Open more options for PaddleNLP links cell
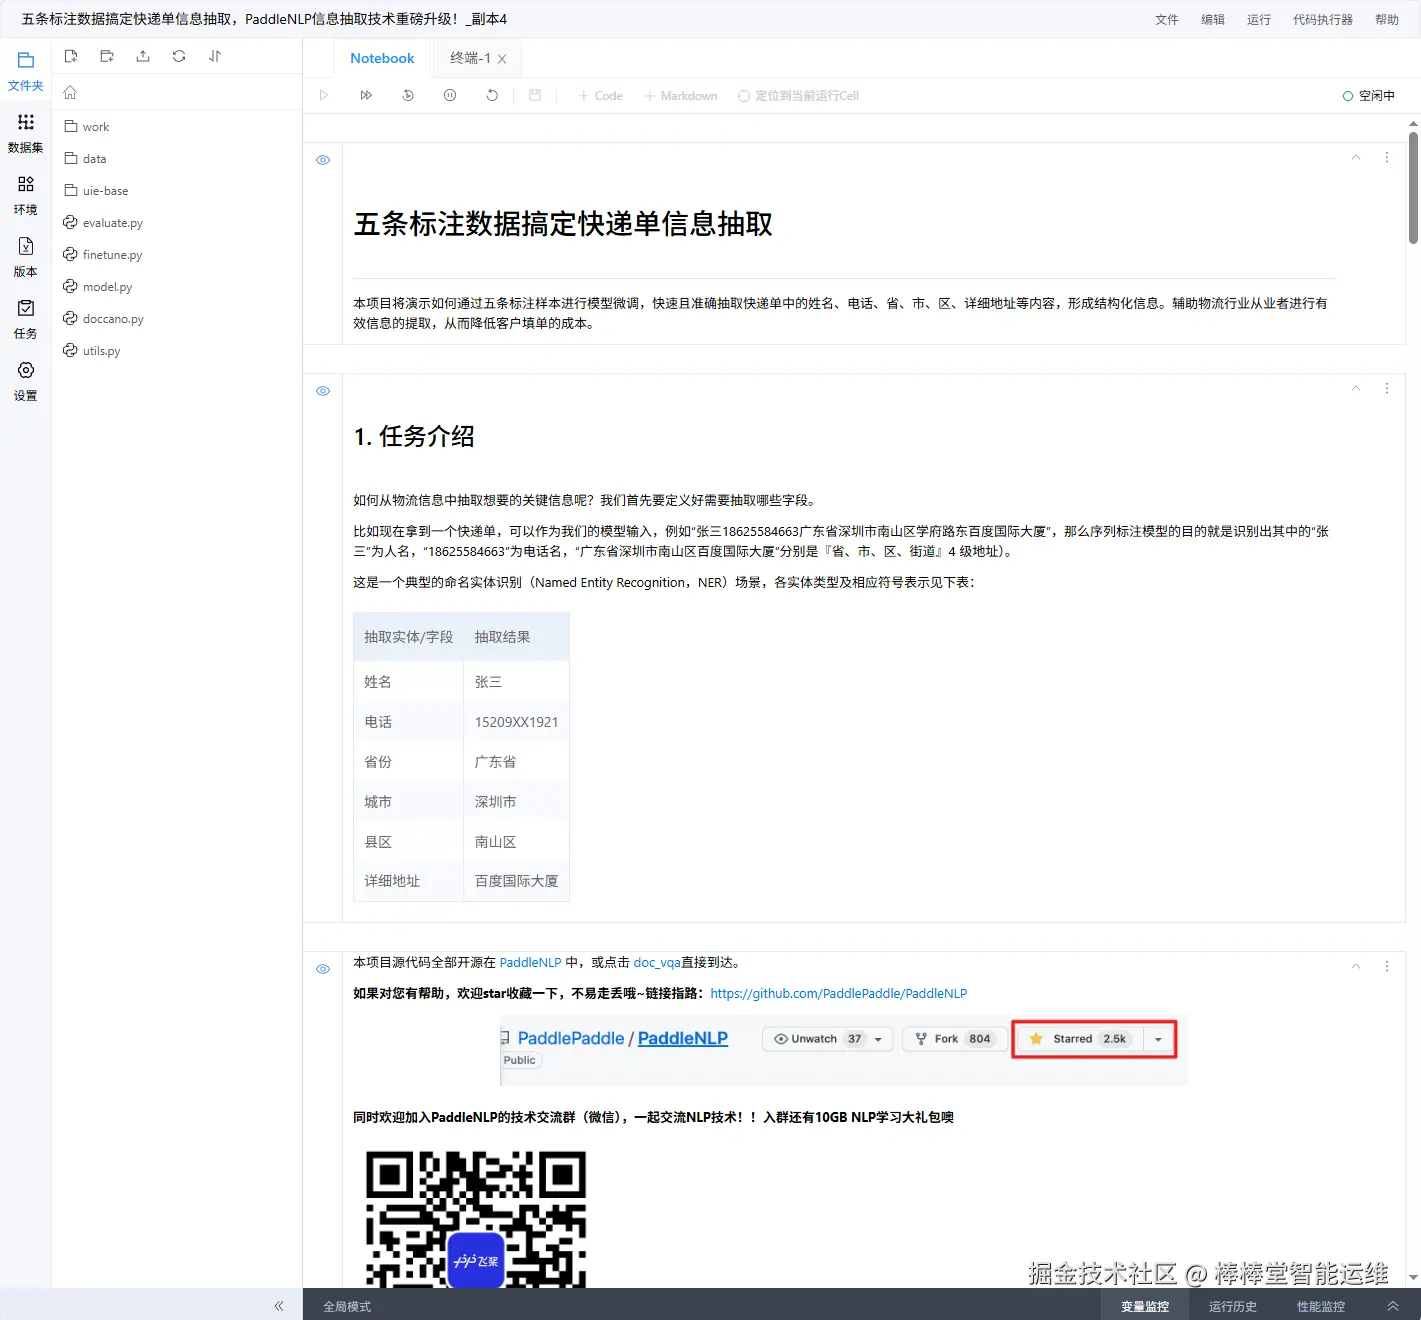 pyautogui.click(x=1387, y=966)
